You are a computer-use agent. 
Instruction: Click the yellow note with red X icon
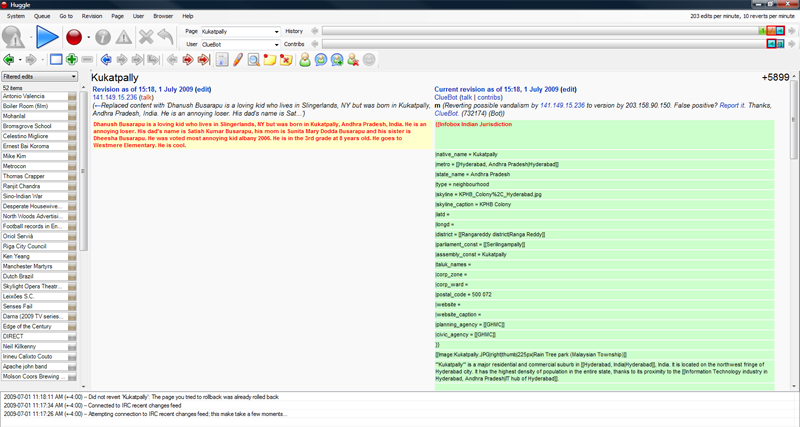pyautogui.click(x=286, y=60)
